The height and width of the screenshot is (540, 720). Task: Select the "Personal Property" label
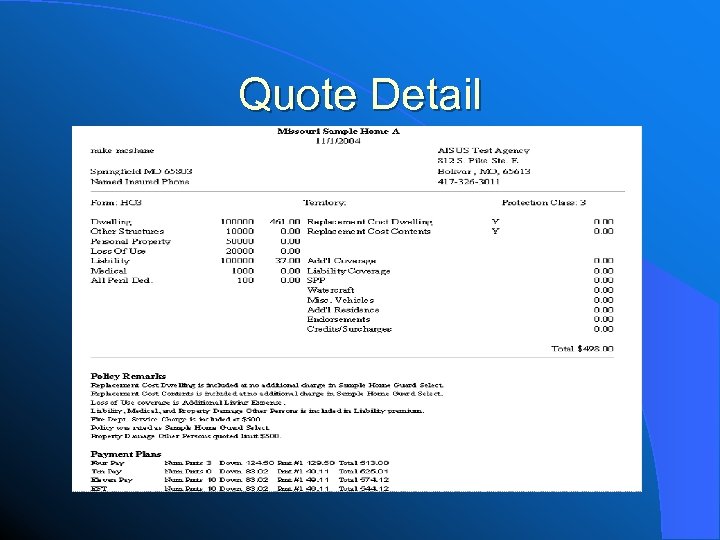(130, 242)
